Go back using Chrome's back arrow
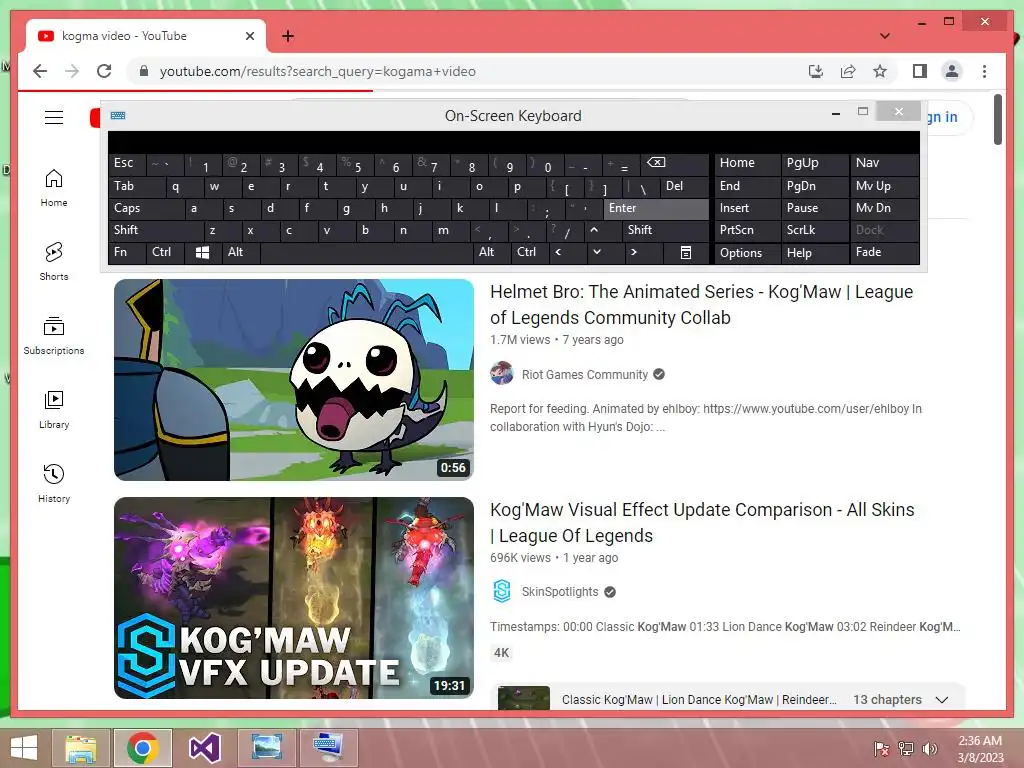The height and width of the screenshot is (768, 1024). coord(40,71)
